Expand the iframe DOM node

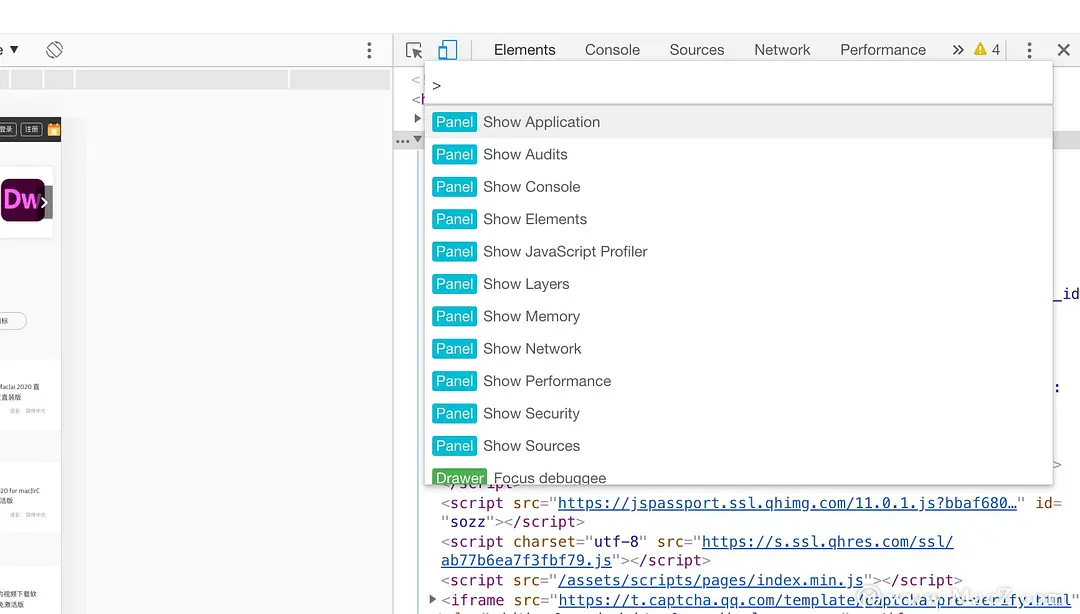[x=433, y=600]
